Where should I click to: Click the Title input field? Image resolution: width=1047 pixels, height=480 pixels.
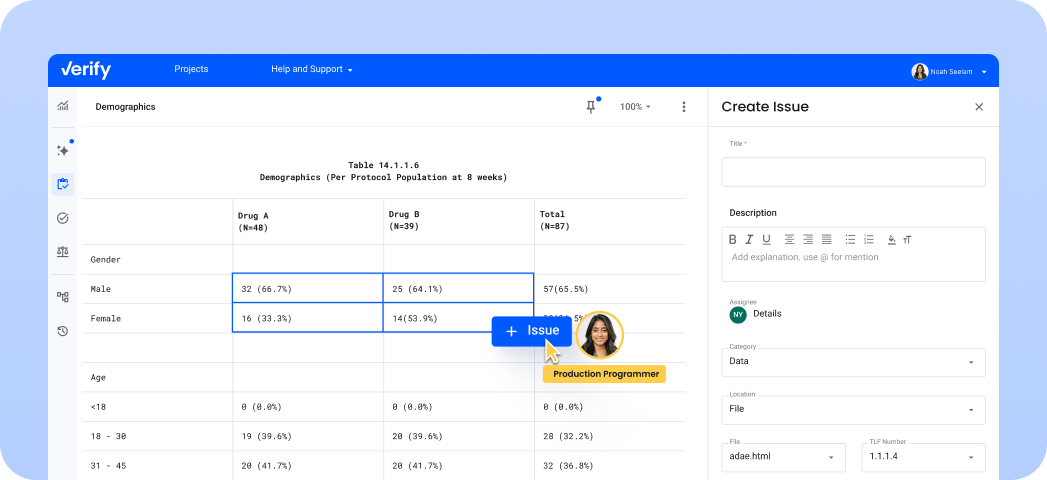853,172
